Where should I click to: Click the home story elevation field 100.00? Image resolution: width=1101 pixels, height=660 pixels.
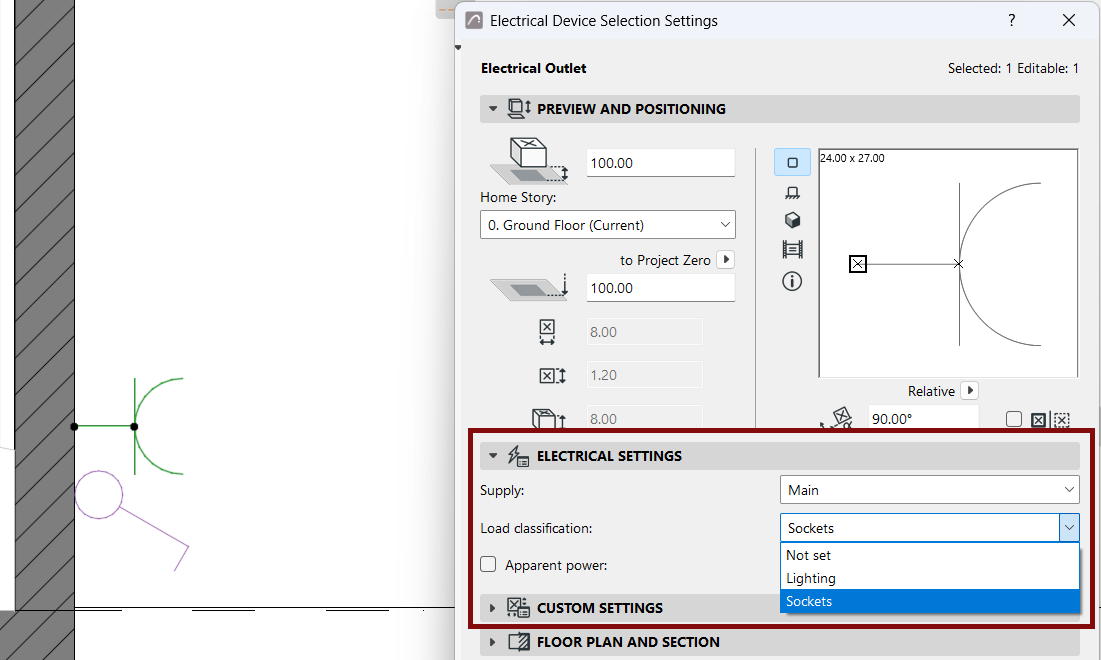(x=660, y=163)
